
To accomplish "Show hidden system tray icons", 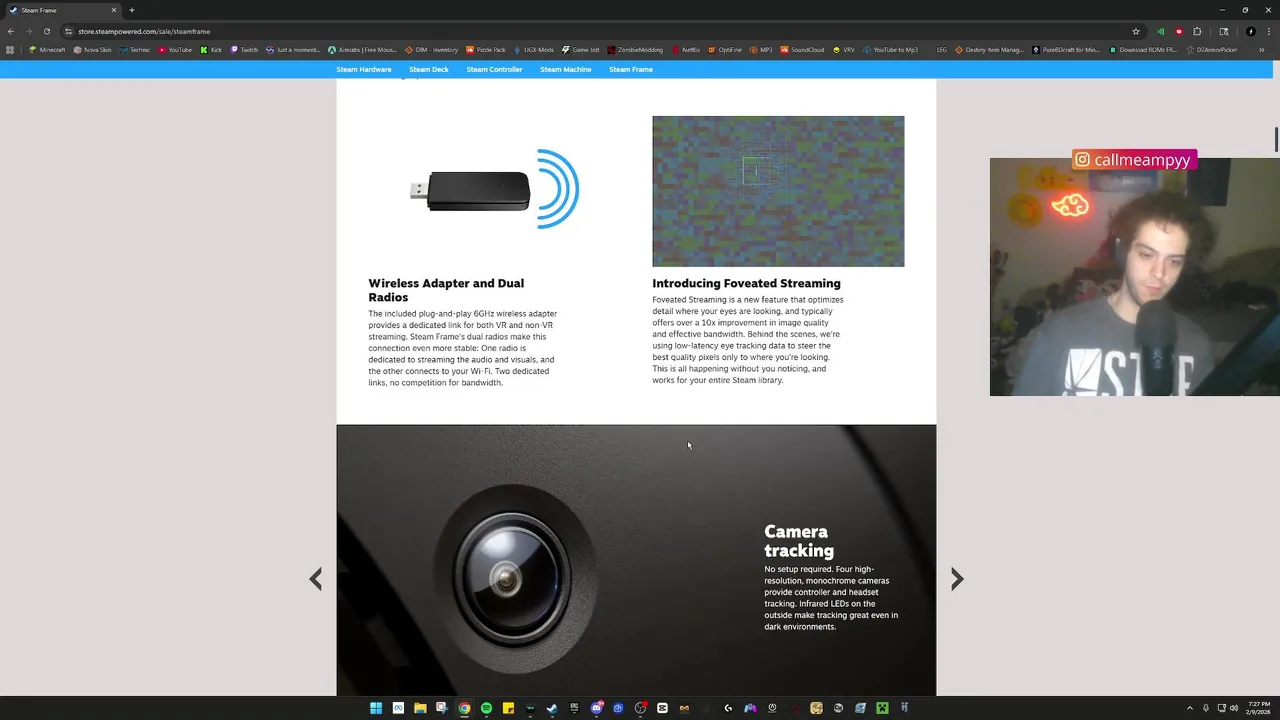I will coord(1189,708).
